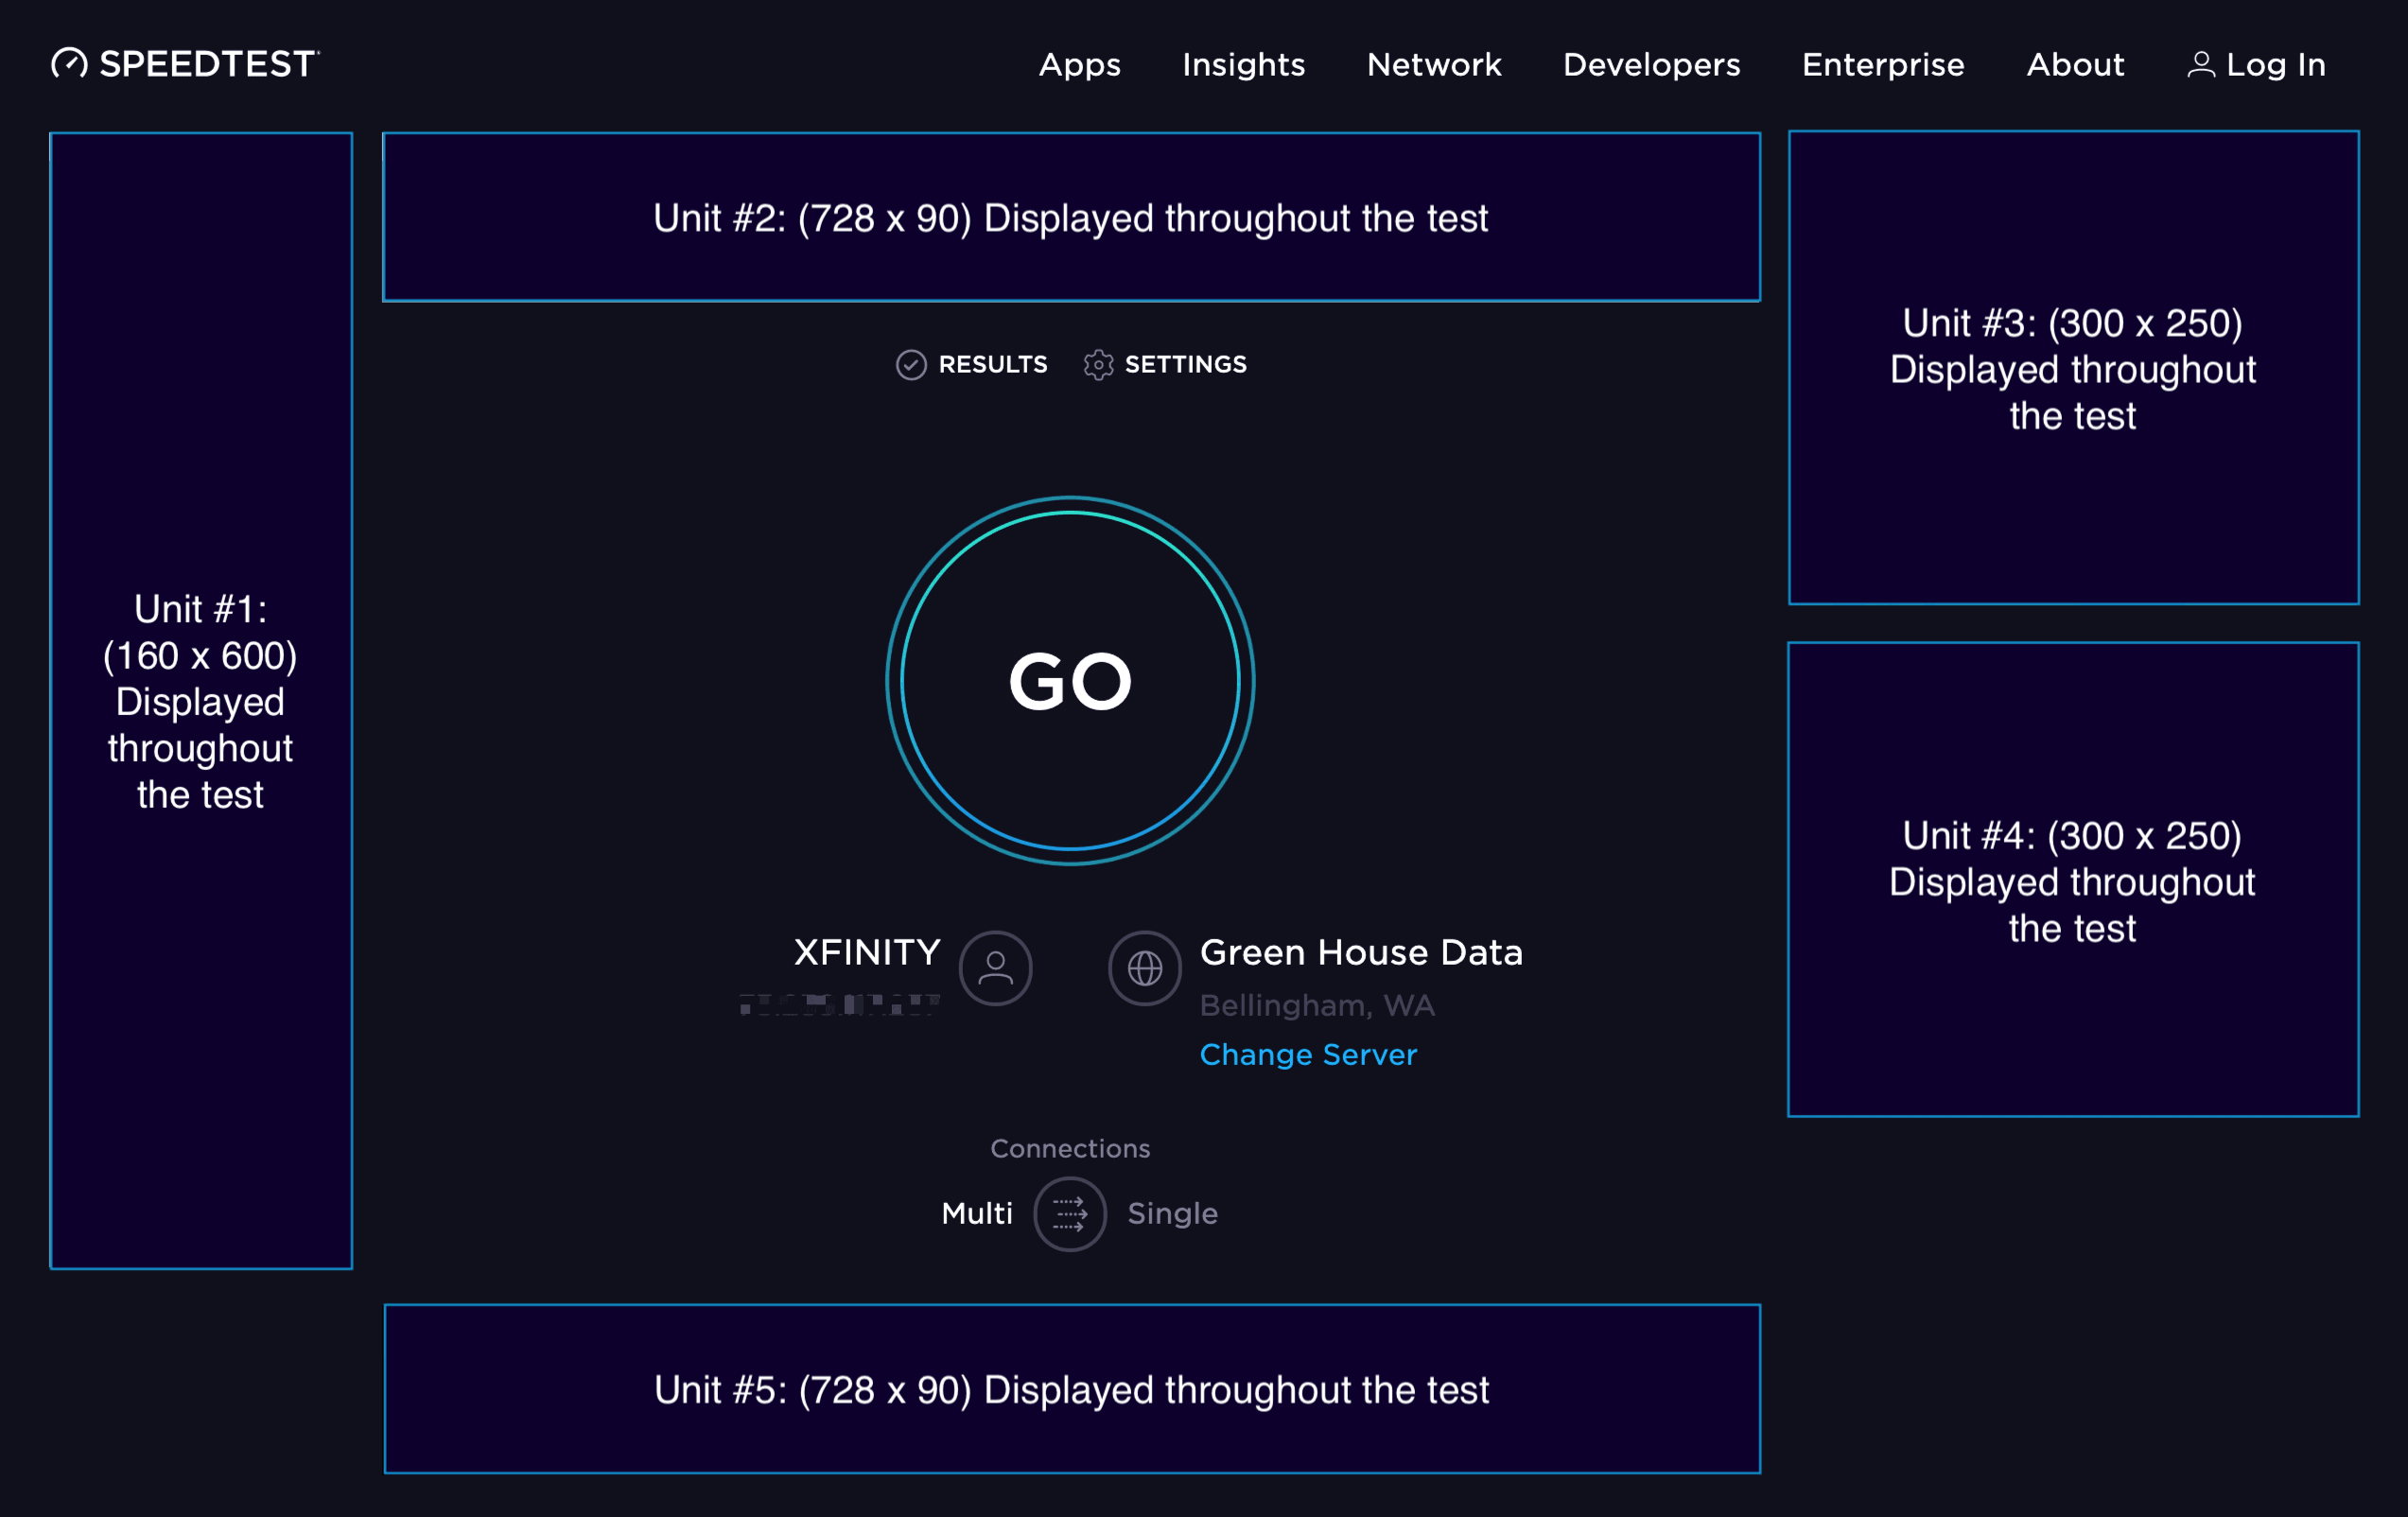Open the Enterprise menu item
Viewport: 2408px width, 1517px height.
(1882, 65)
